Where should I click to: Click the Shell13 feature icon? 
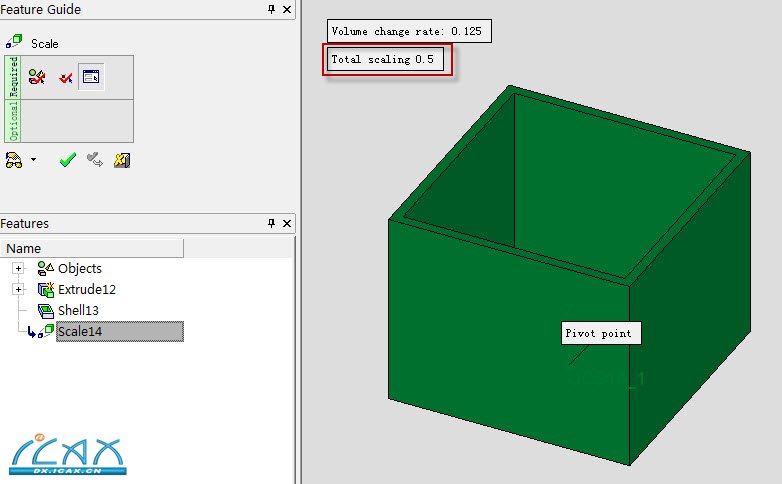click(x=45, y=311)
